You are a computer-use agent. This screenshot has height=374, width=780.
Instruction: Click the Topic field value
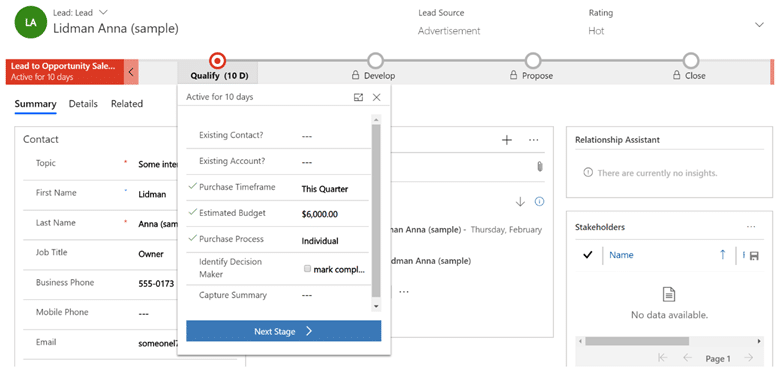158,164
